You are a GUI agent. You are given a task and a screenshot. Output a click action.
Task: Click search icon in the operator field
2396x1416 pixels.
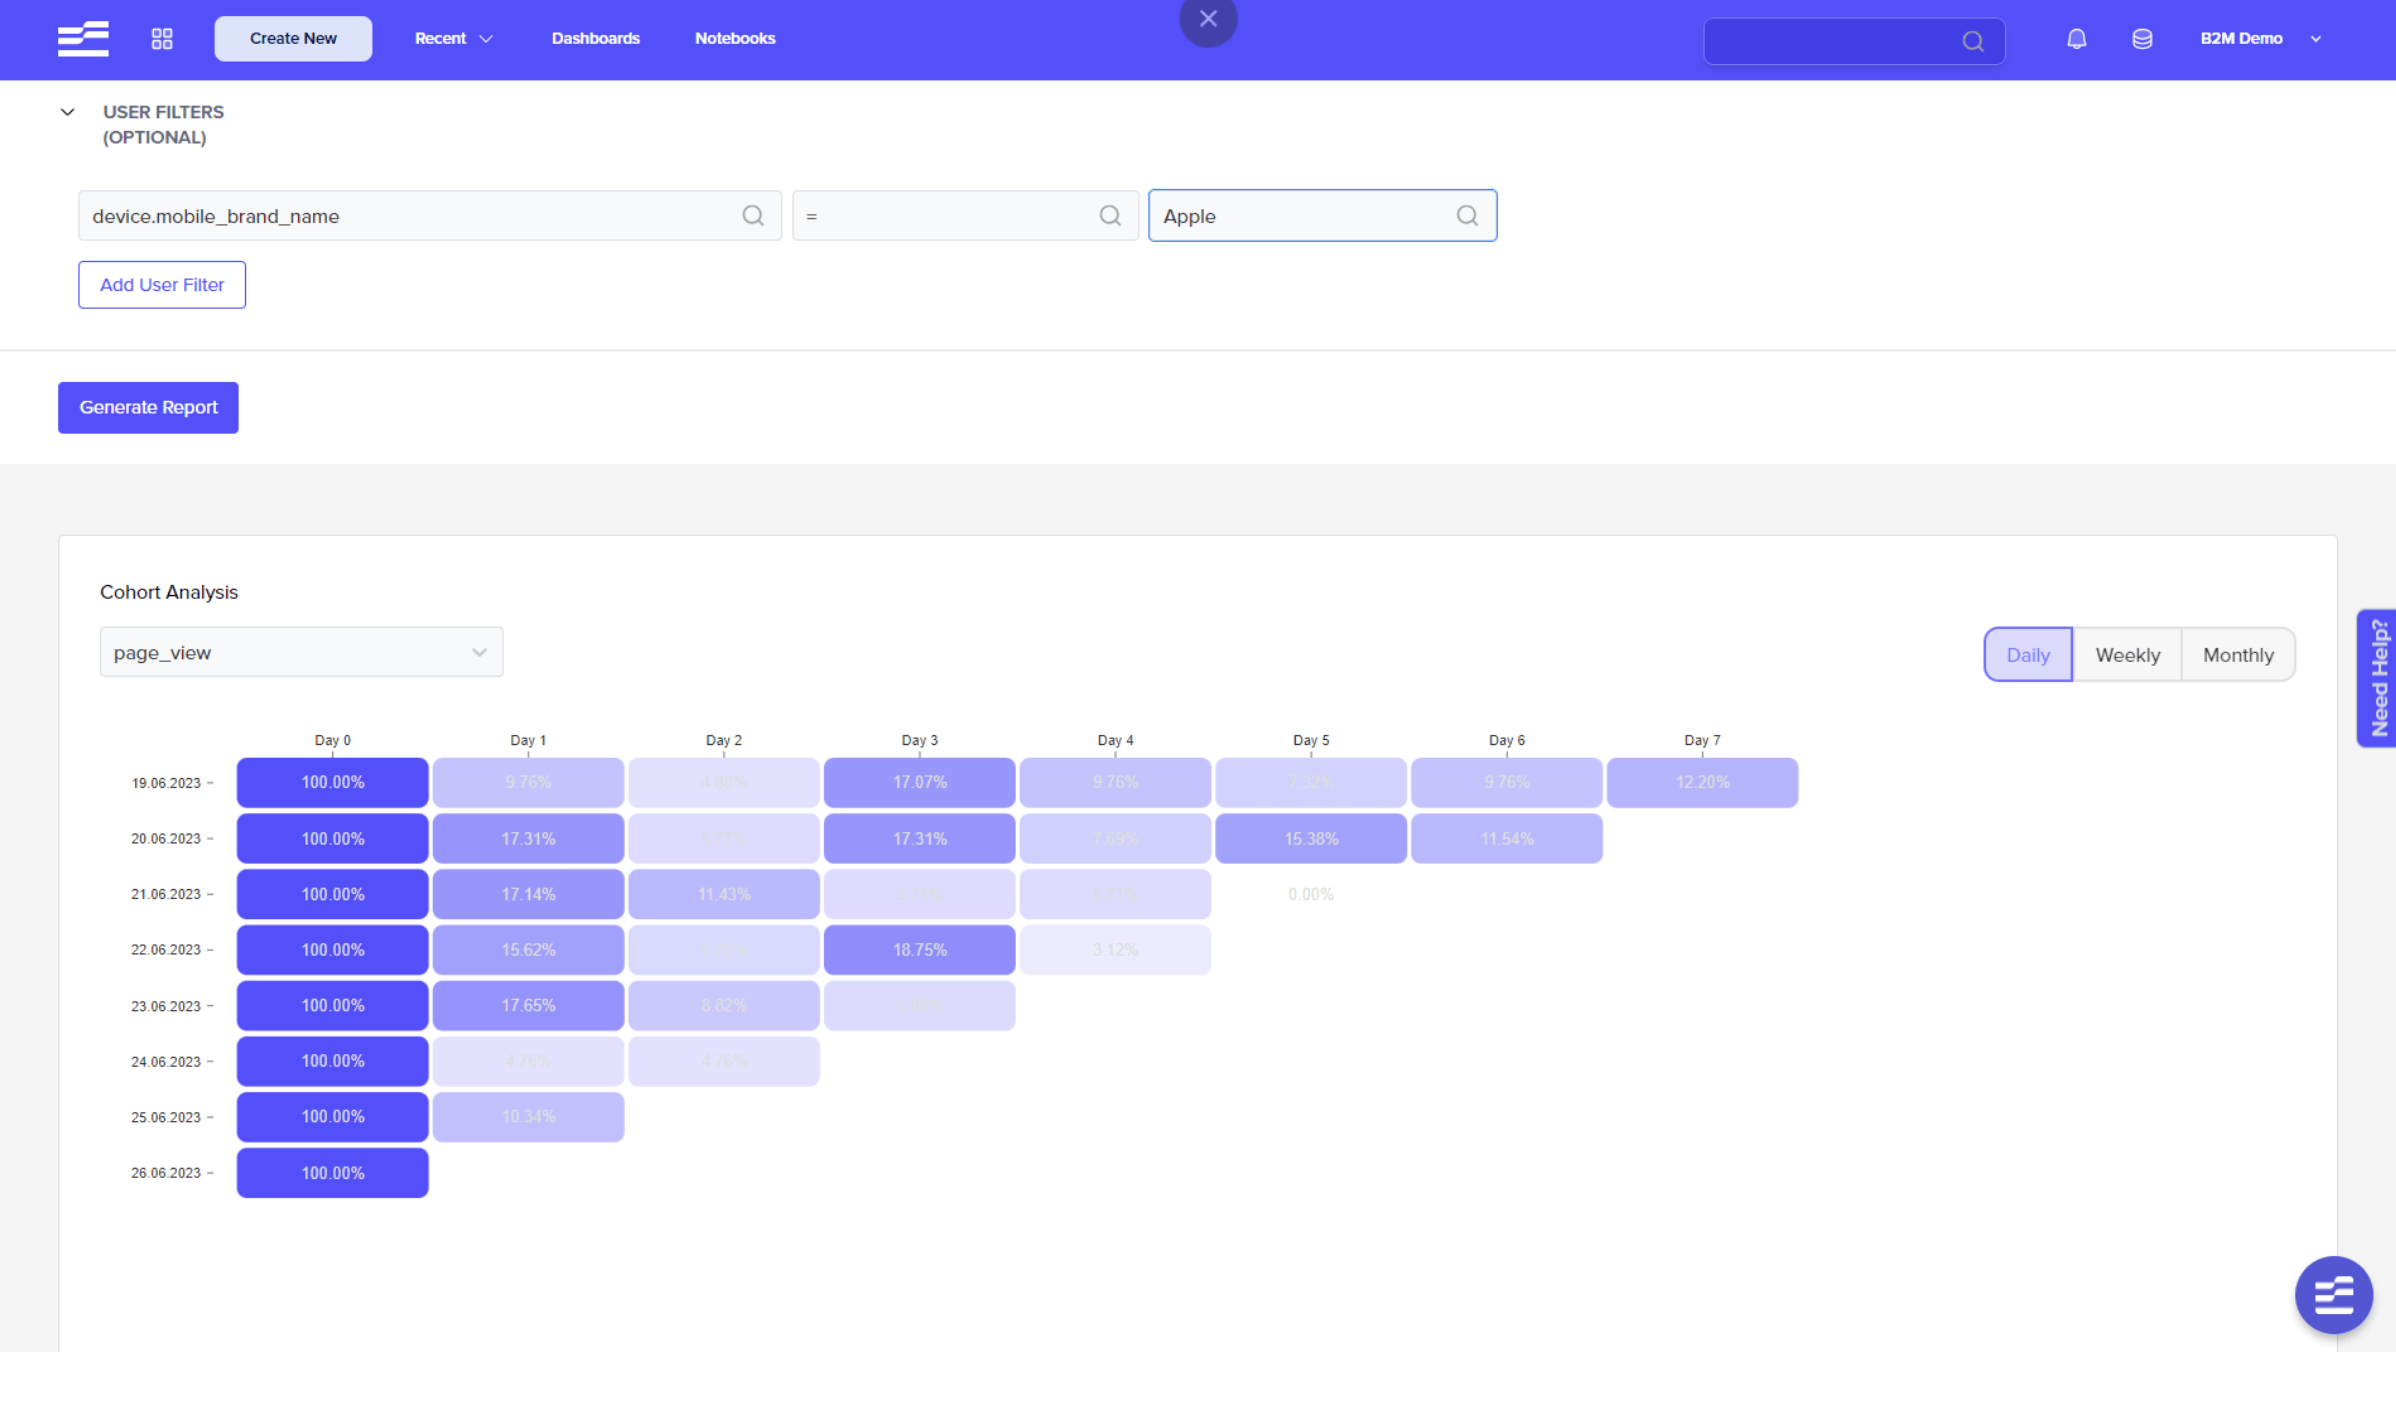click(1110, 216)
